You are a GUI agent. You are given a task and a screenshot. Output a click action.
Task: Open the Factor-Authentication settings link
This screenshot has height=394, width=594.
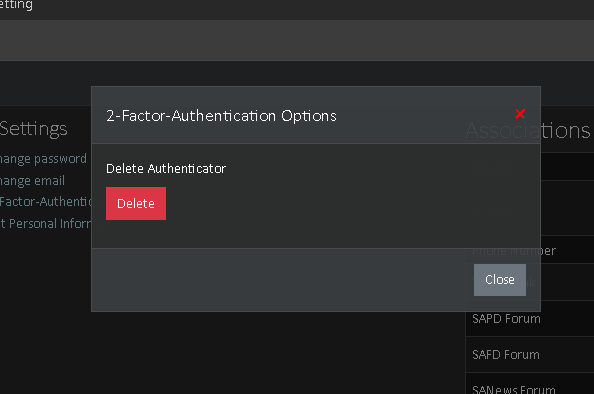(45, 202)
